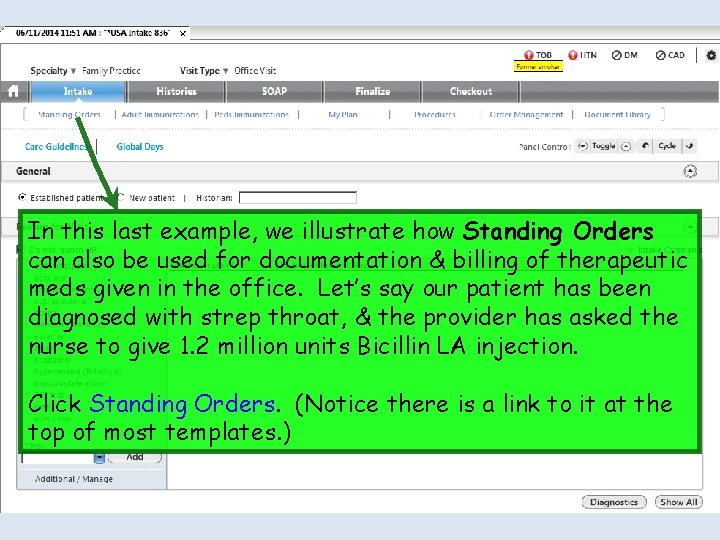Open the Standing Orders link
Screen dimensions: 720x540
[x=69, y=114]
